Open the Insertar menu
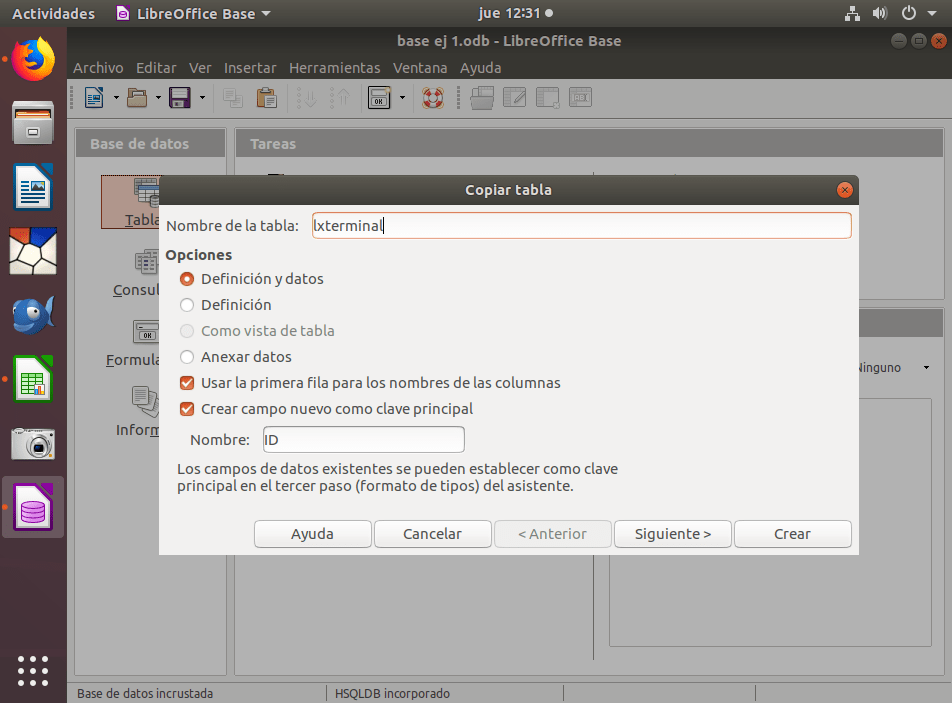This screenshot has width=952, height=703. pos(250,68)
